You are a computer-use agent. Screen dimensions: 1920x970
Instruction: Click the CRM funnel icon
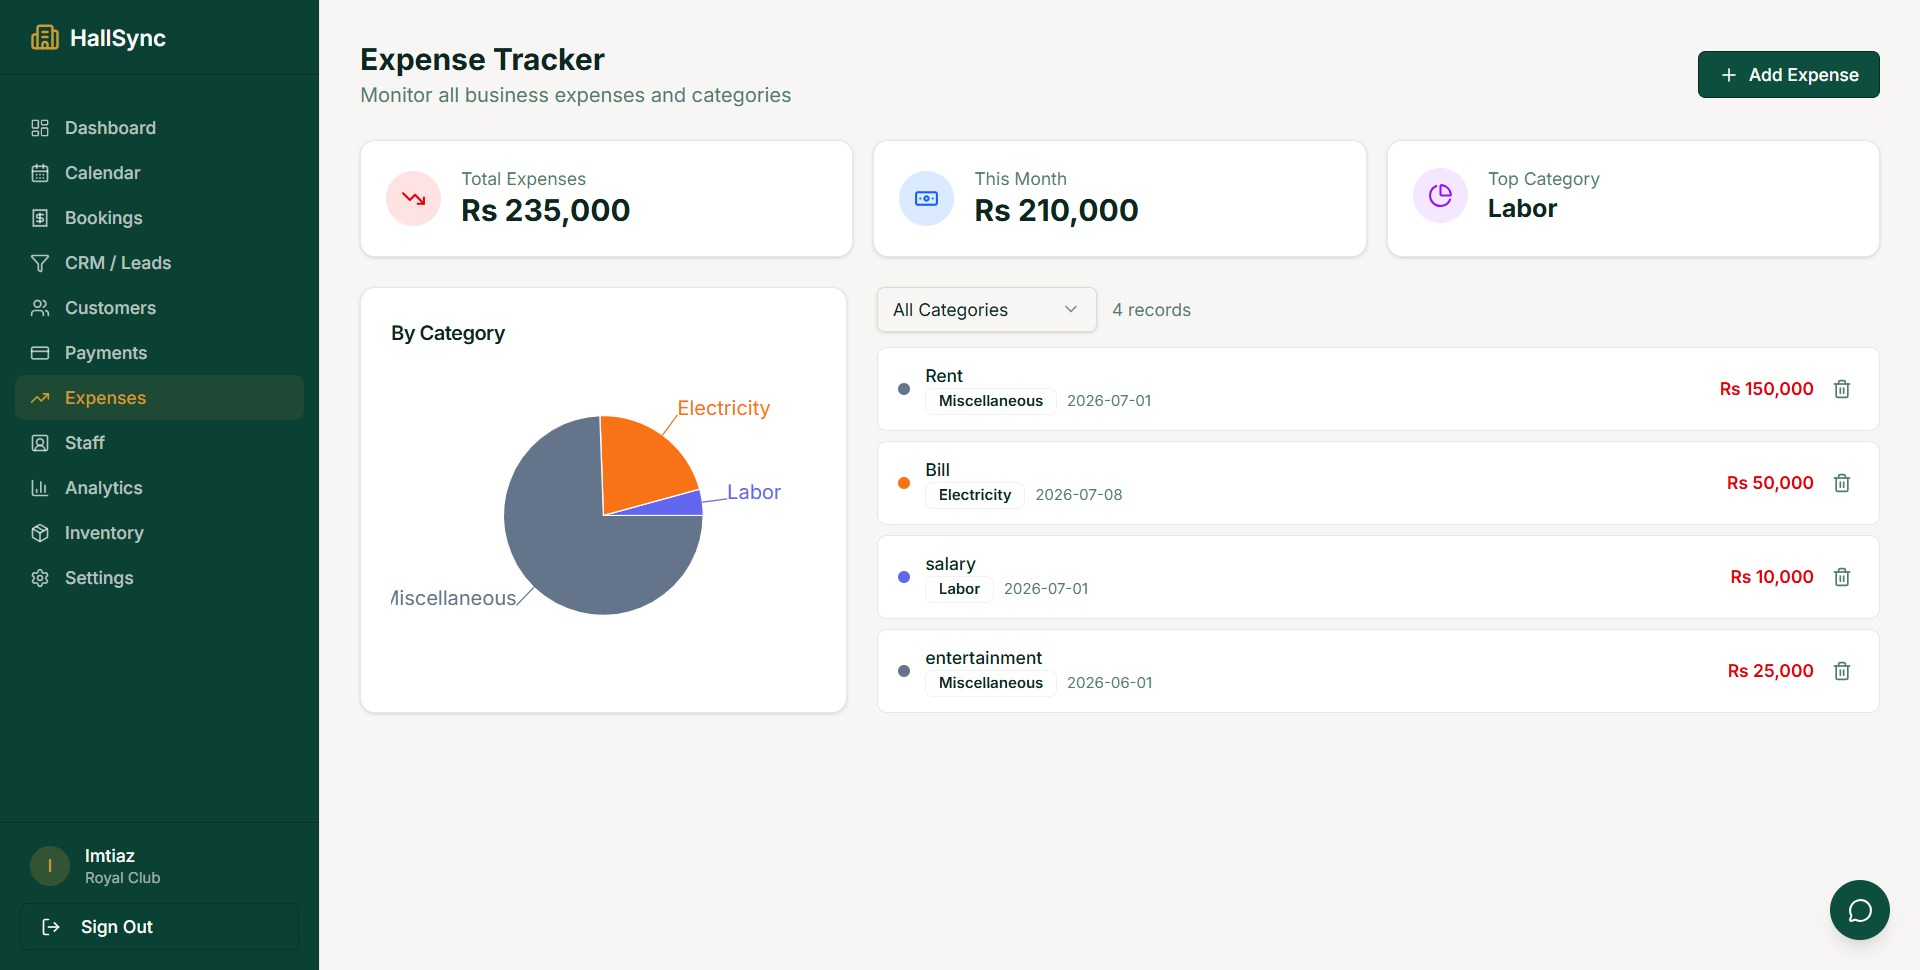point(40,263)
